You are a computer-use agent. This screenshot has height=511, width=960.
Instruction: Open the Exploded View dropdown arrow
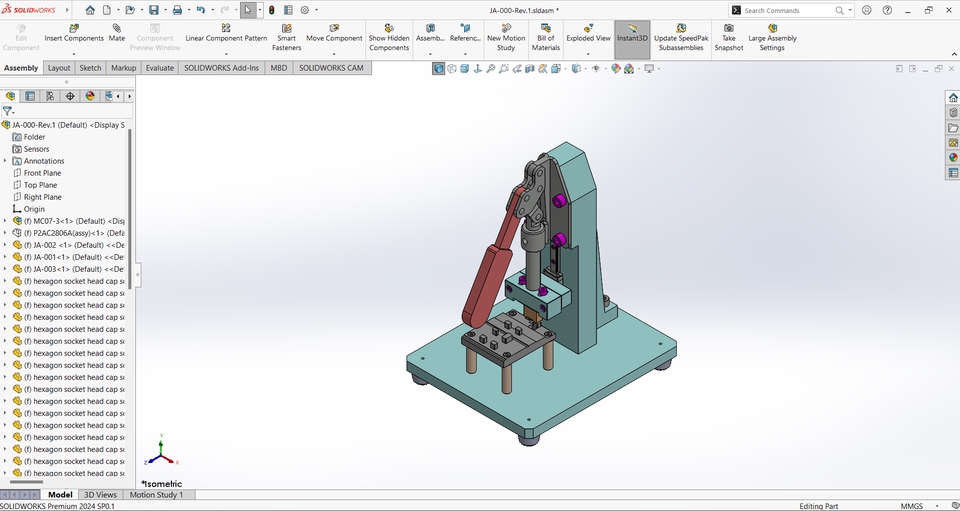588,54
